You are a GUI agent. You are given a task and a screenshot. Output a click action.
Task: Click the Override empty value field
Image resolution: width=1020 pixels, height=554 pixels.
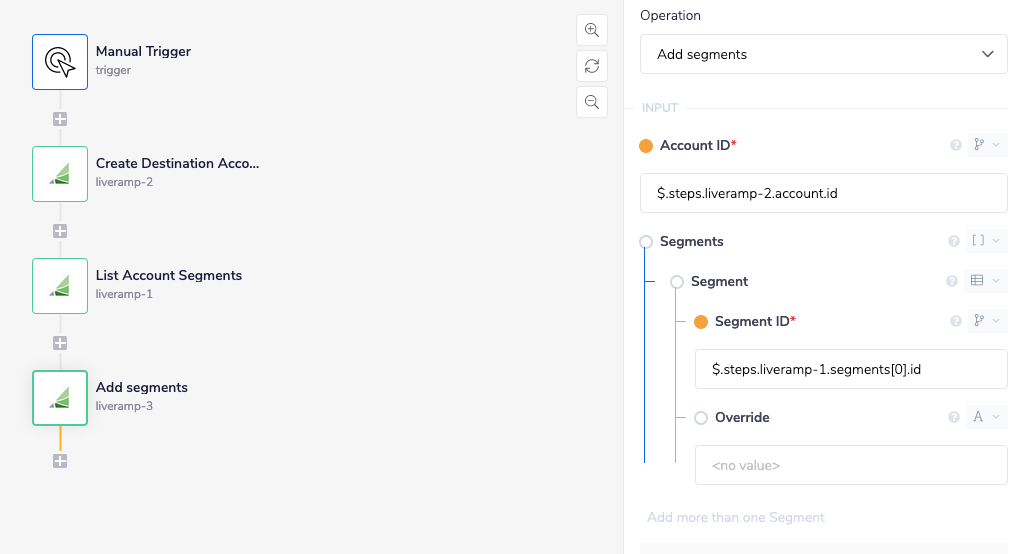click(850, 465)
